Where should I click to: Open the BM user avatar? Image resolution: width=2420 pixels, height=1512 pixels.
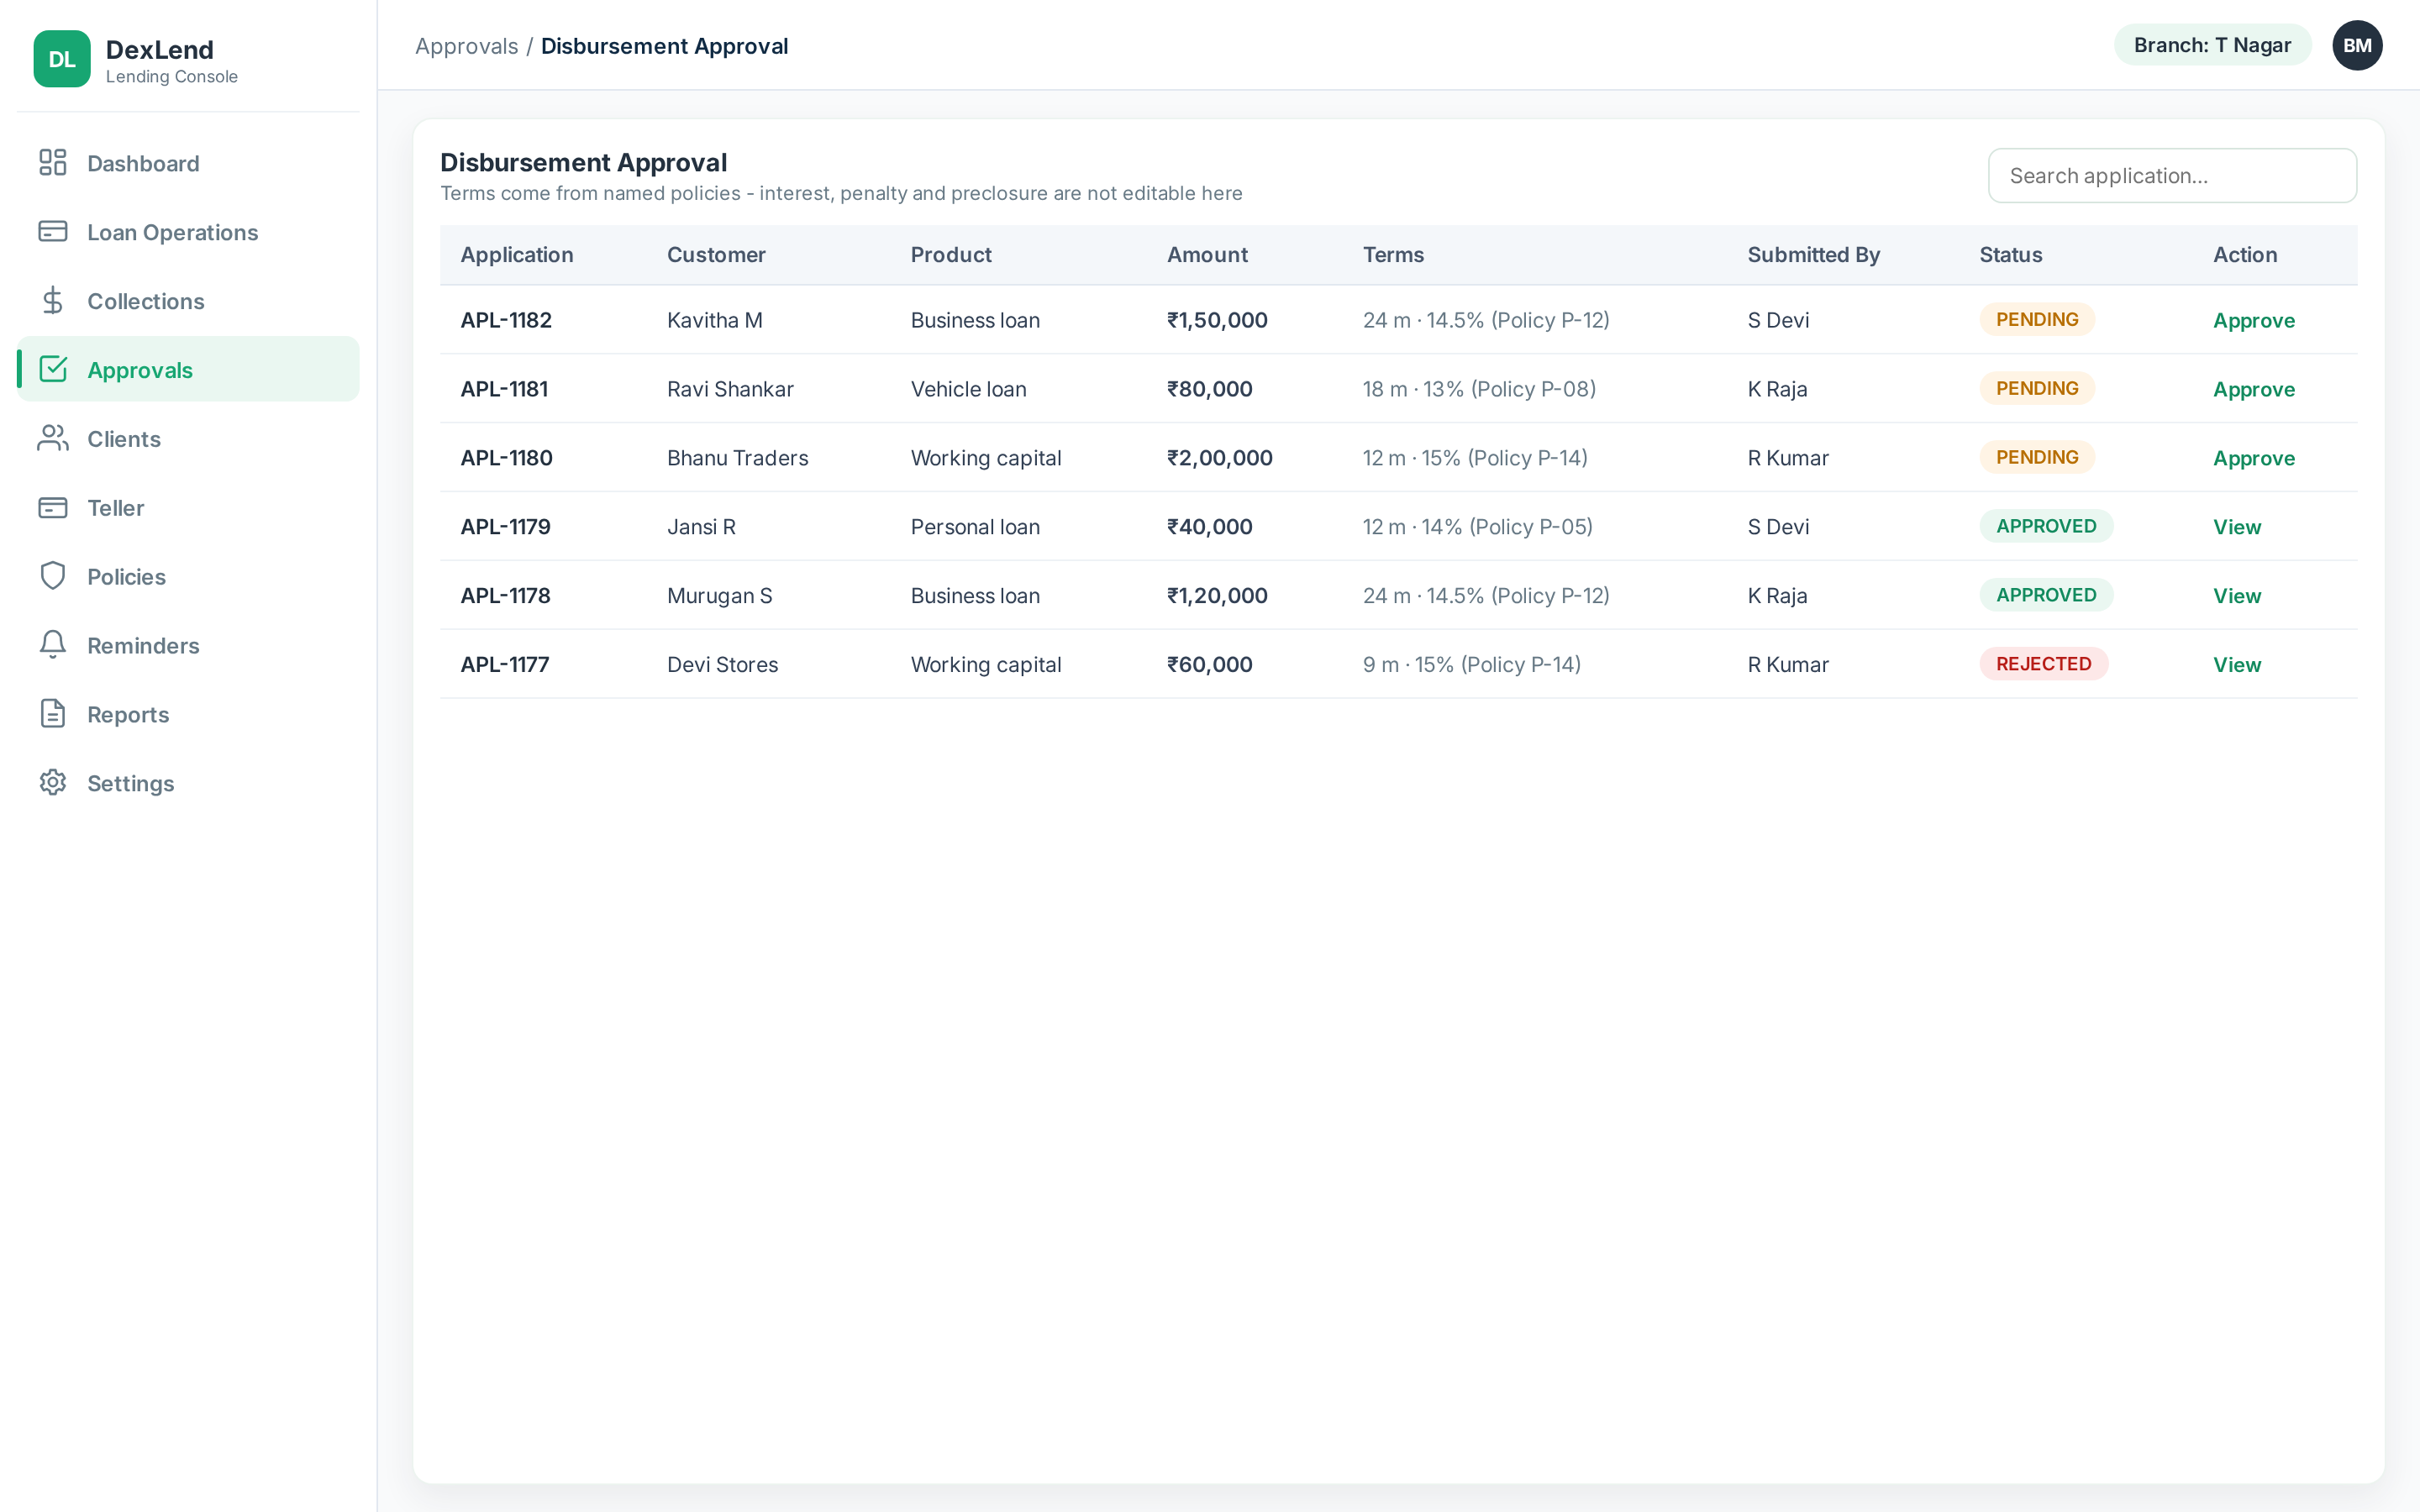(x=2357, y=45)
